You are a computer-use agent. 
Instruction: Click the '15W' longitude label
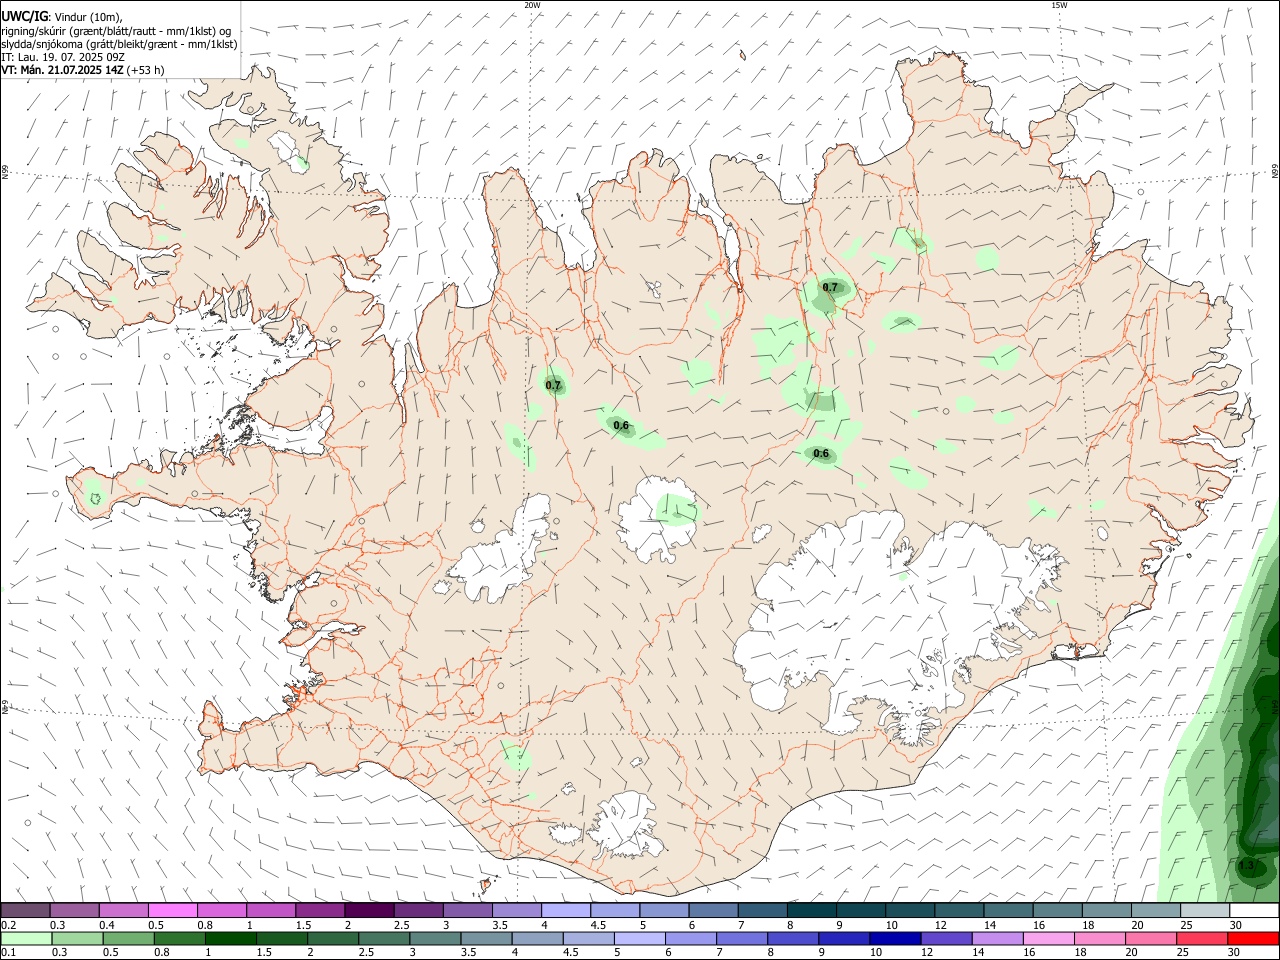[x=1059, y=4]
